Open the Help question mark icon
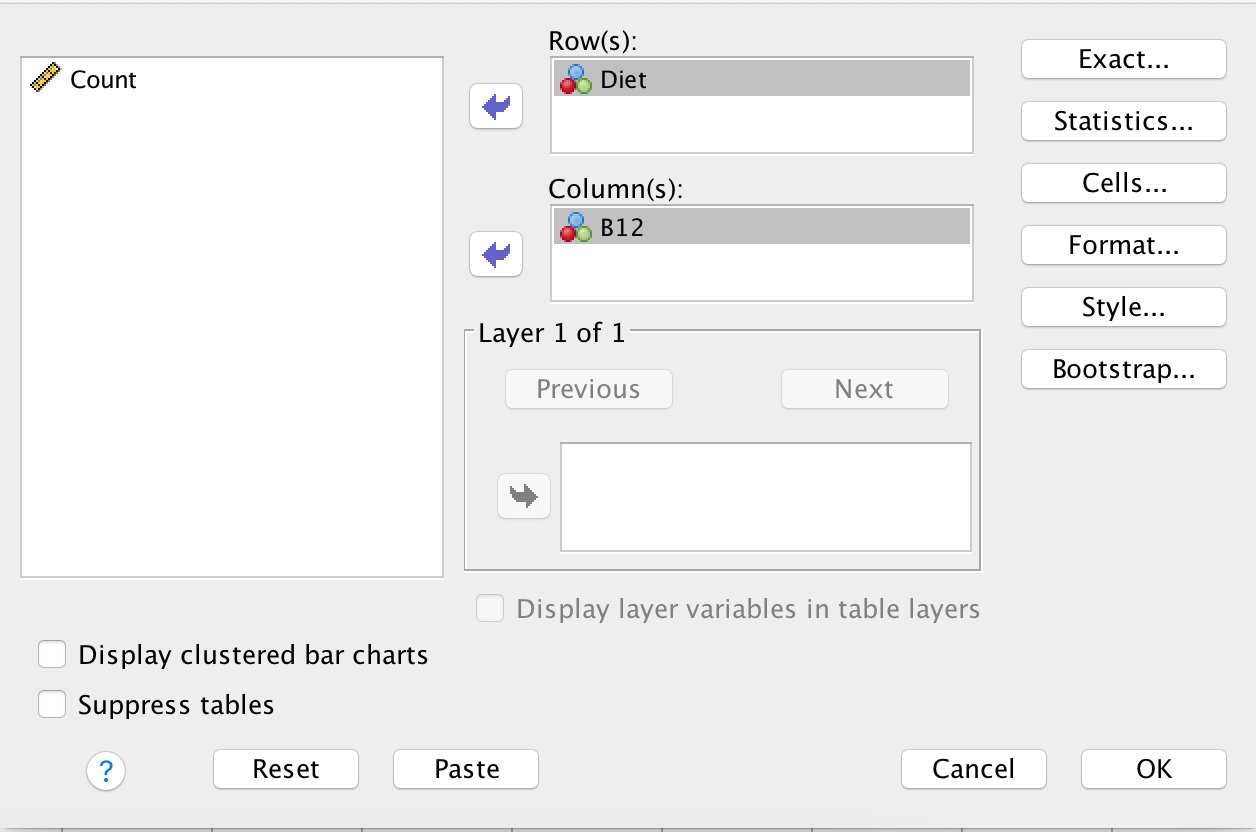Viewport: 1256px width, 832px height. (105, 771)
